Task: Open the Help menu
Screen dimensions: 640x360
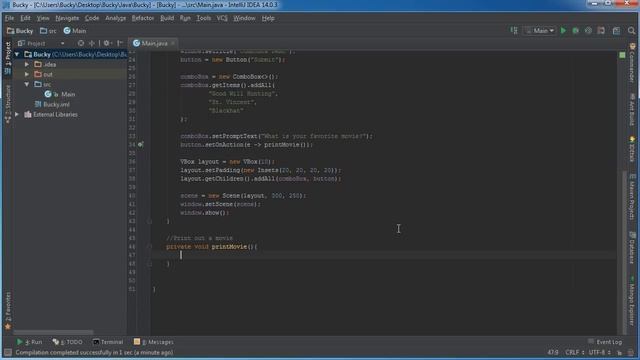Action: 268,18
